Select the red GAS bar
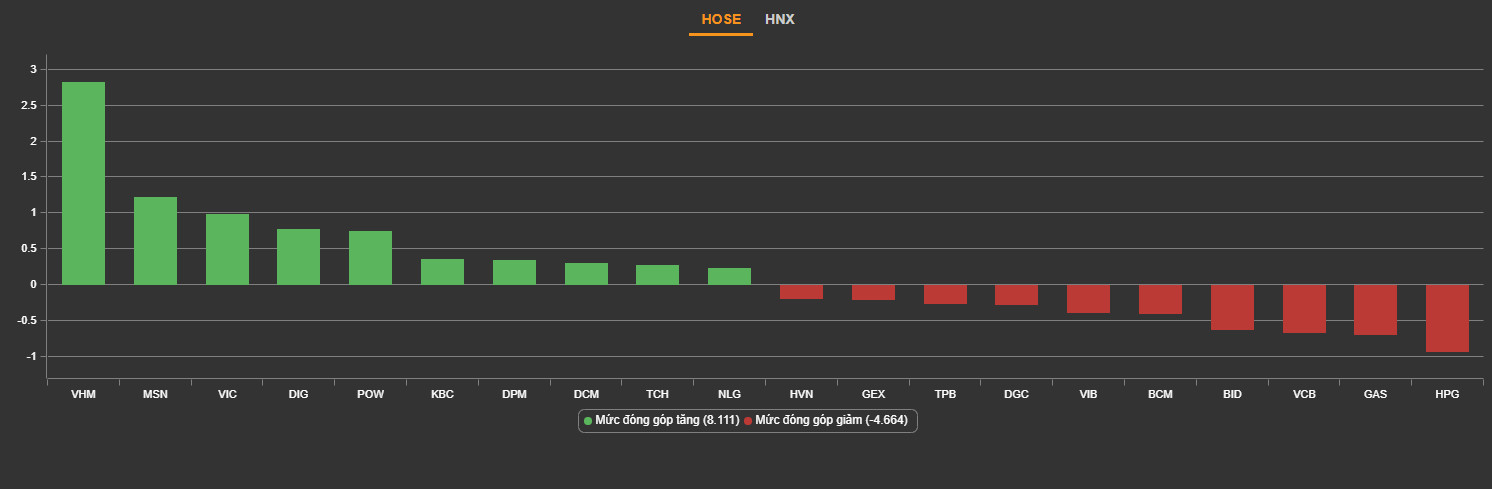 [1375, 310]
